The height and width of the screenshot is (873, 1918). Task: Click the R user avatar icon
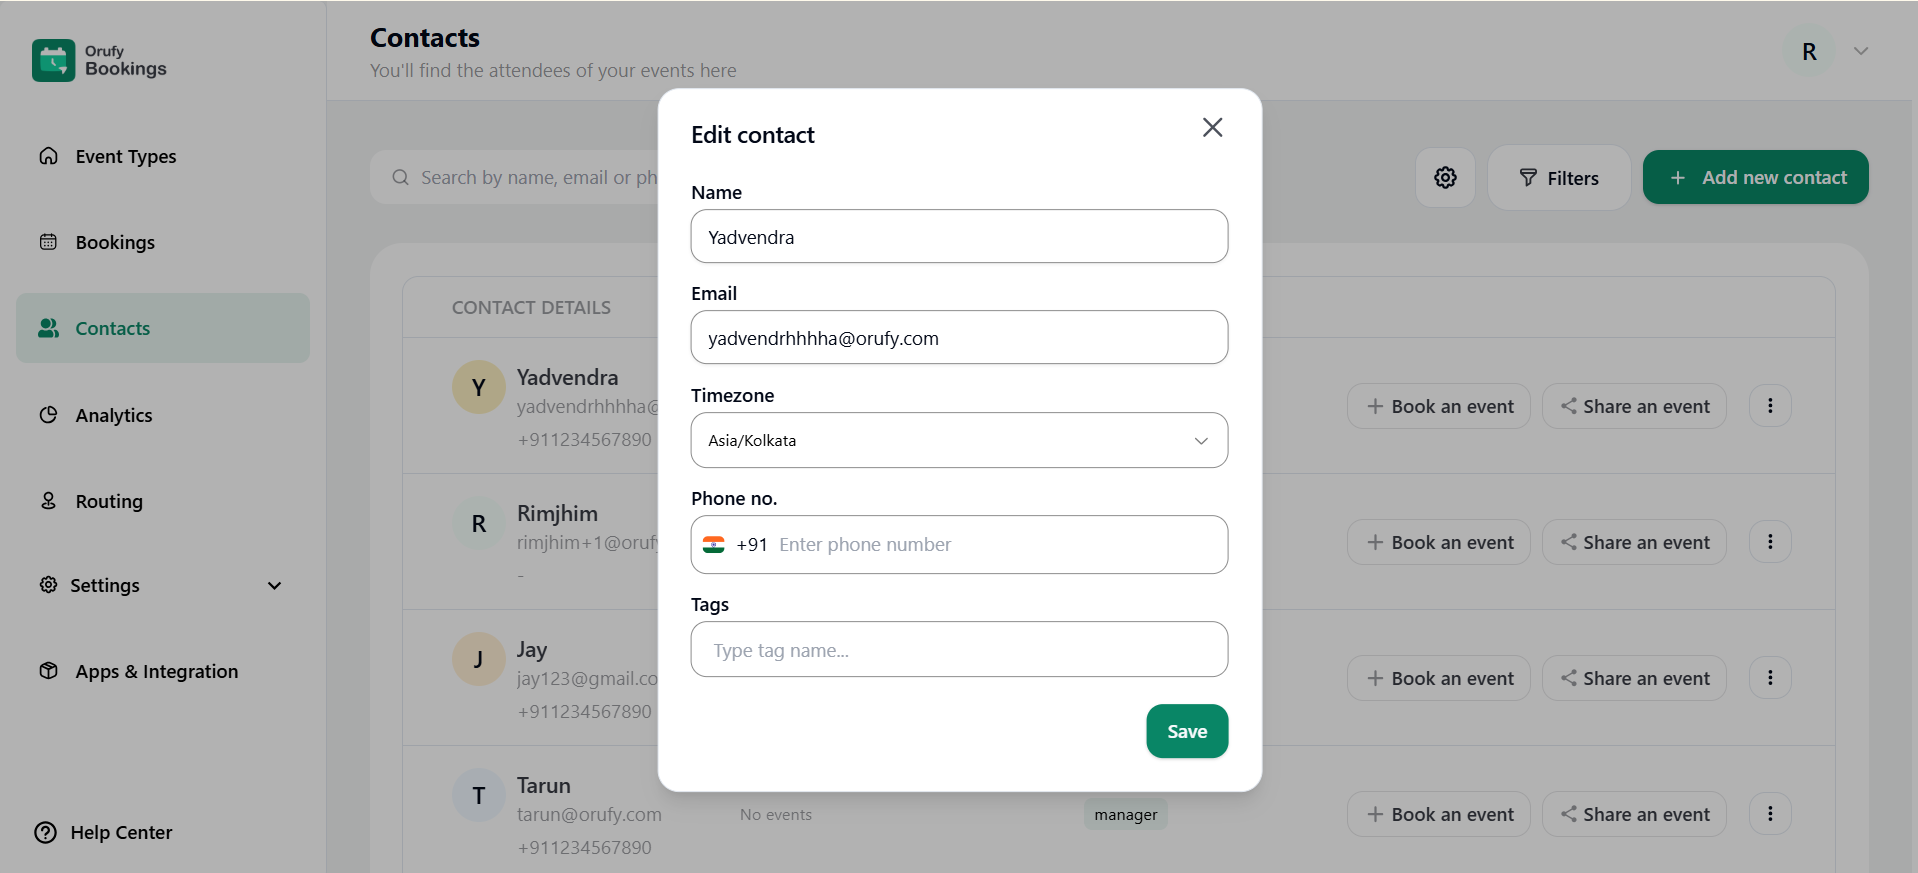coord(1809,52)
